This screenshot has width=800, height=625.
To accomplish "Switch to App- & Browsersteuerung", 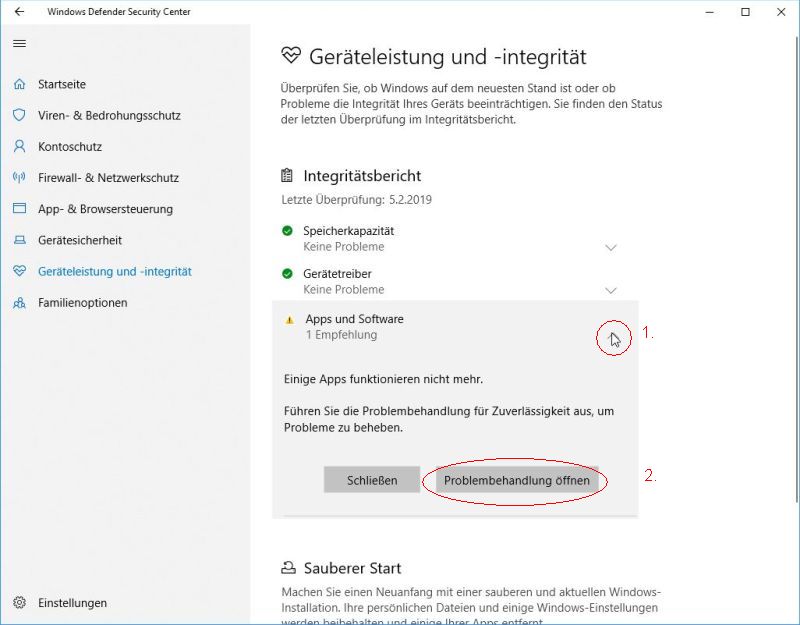I will (x=105, y=209).
